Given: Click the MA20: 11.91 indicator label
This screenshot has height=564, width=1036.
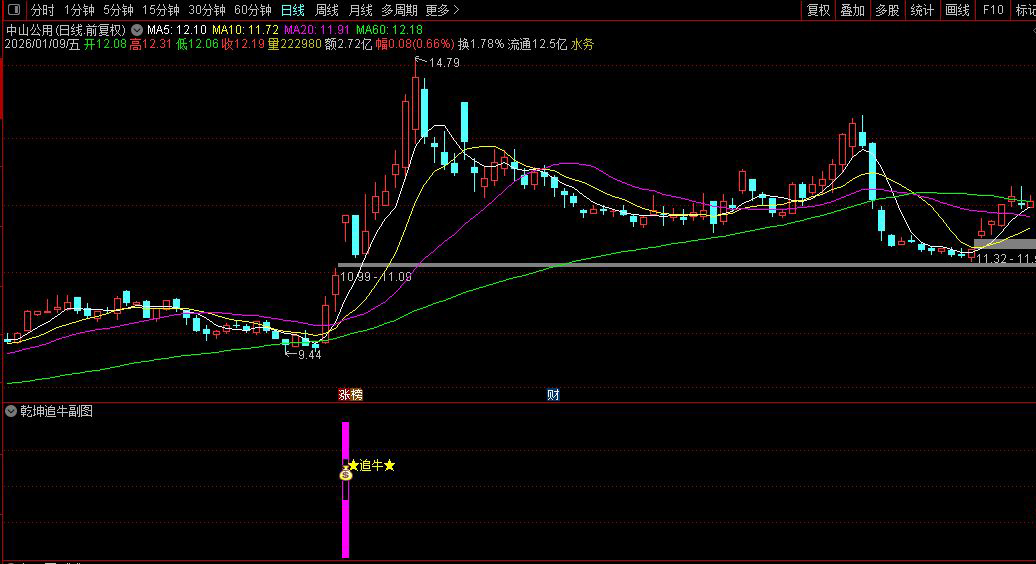Looking at the screenshot, I should coord(317,30).
